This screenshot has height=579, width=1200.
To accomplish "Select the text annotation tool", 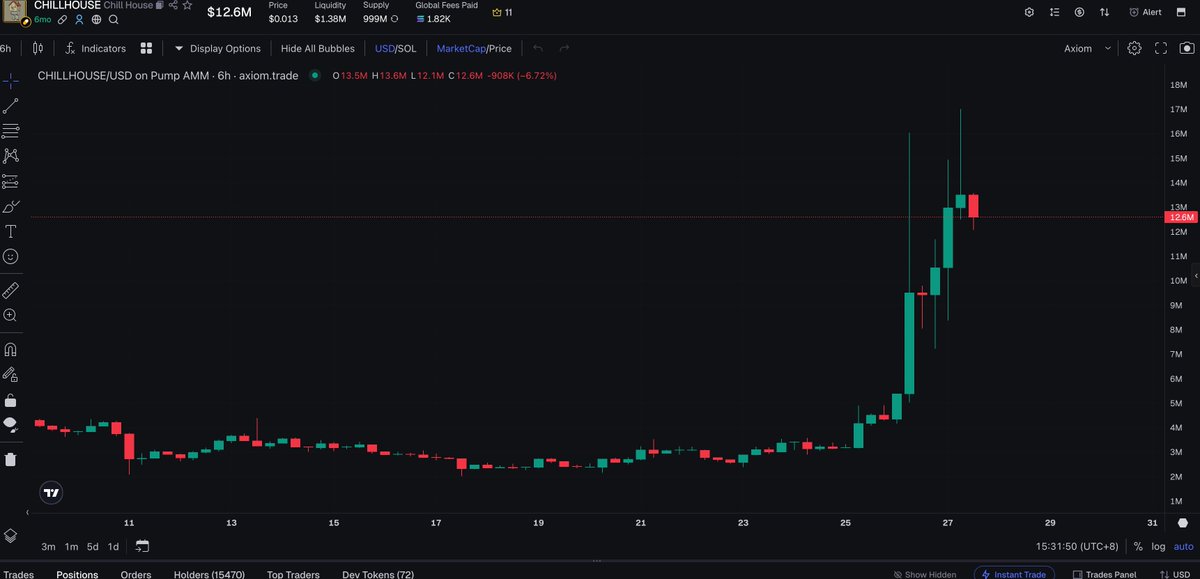I will coord(10,231).
